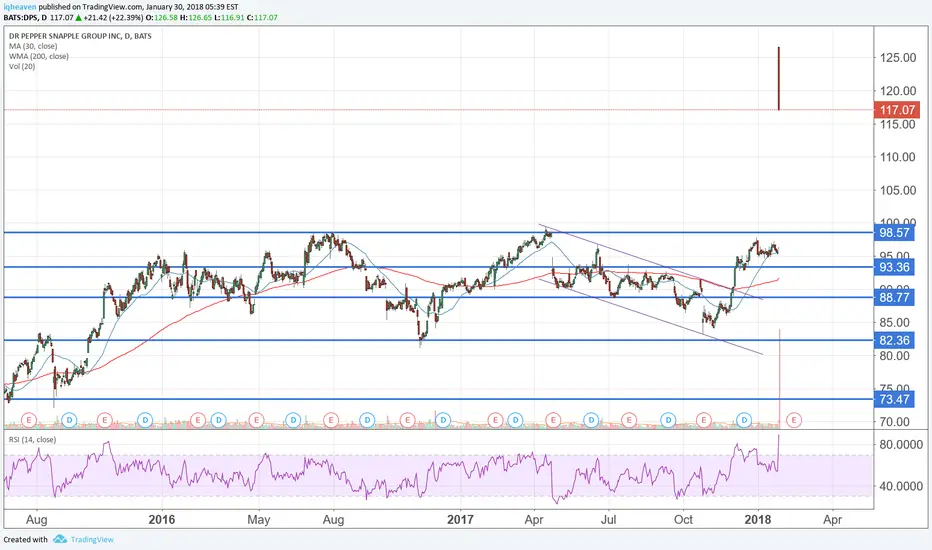The height and width of the screenshot is (550, 932).
Task: Click the blue 82.36 price level label
Action: click(x=895, y=340)
